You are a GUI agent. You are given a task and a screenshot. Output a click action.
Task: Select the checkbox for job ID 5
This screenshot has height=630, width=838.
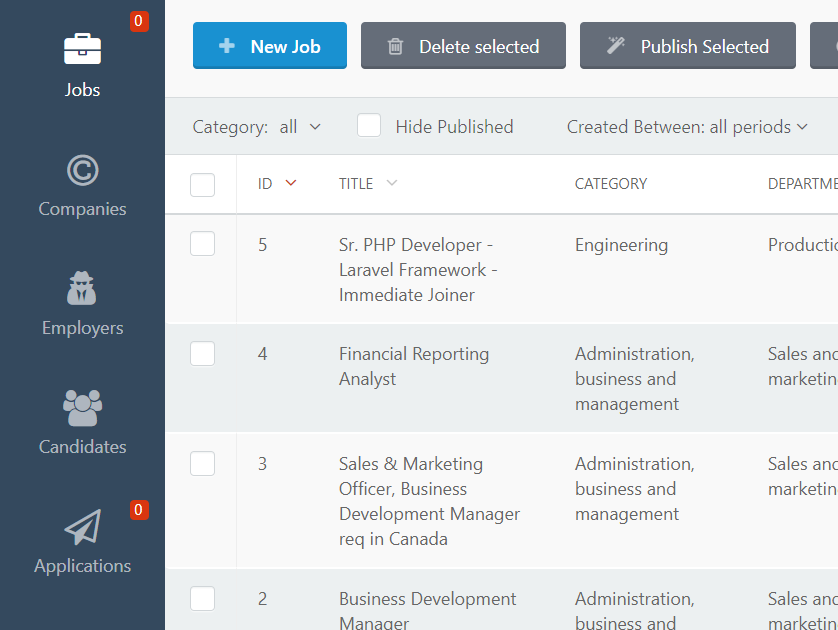(x=203, y=244)
